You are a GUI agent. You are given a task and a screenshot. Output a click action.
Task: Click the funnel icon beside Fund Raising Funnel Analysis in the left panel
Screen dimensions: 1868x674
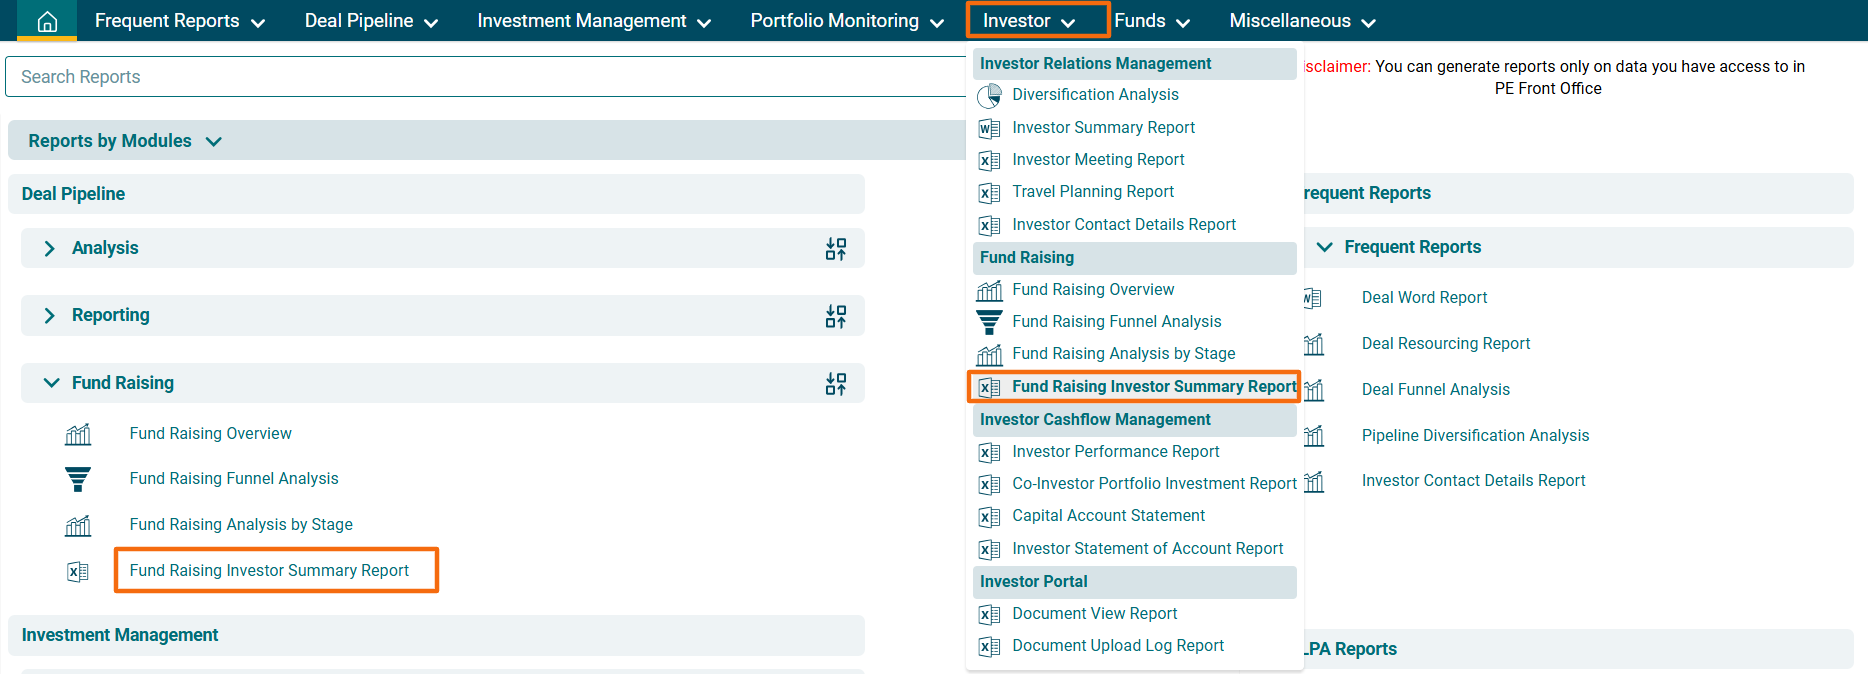[78, 480]
